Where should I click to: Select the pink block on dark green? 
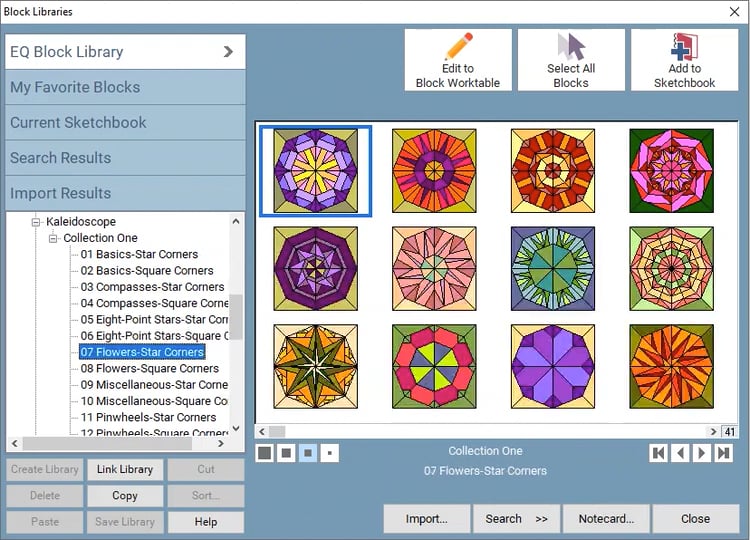672,171
